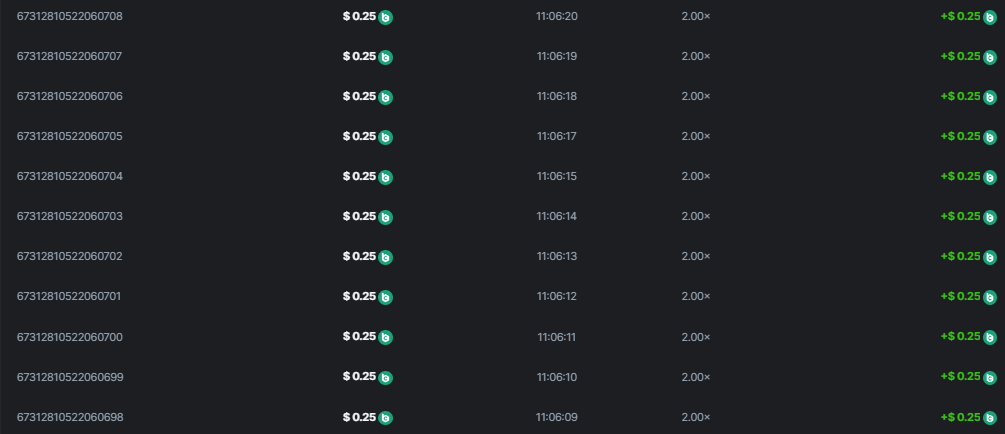
Task: Click the profit coin icon in the 11:06:19 row
Action: click(x=989, y=57)
